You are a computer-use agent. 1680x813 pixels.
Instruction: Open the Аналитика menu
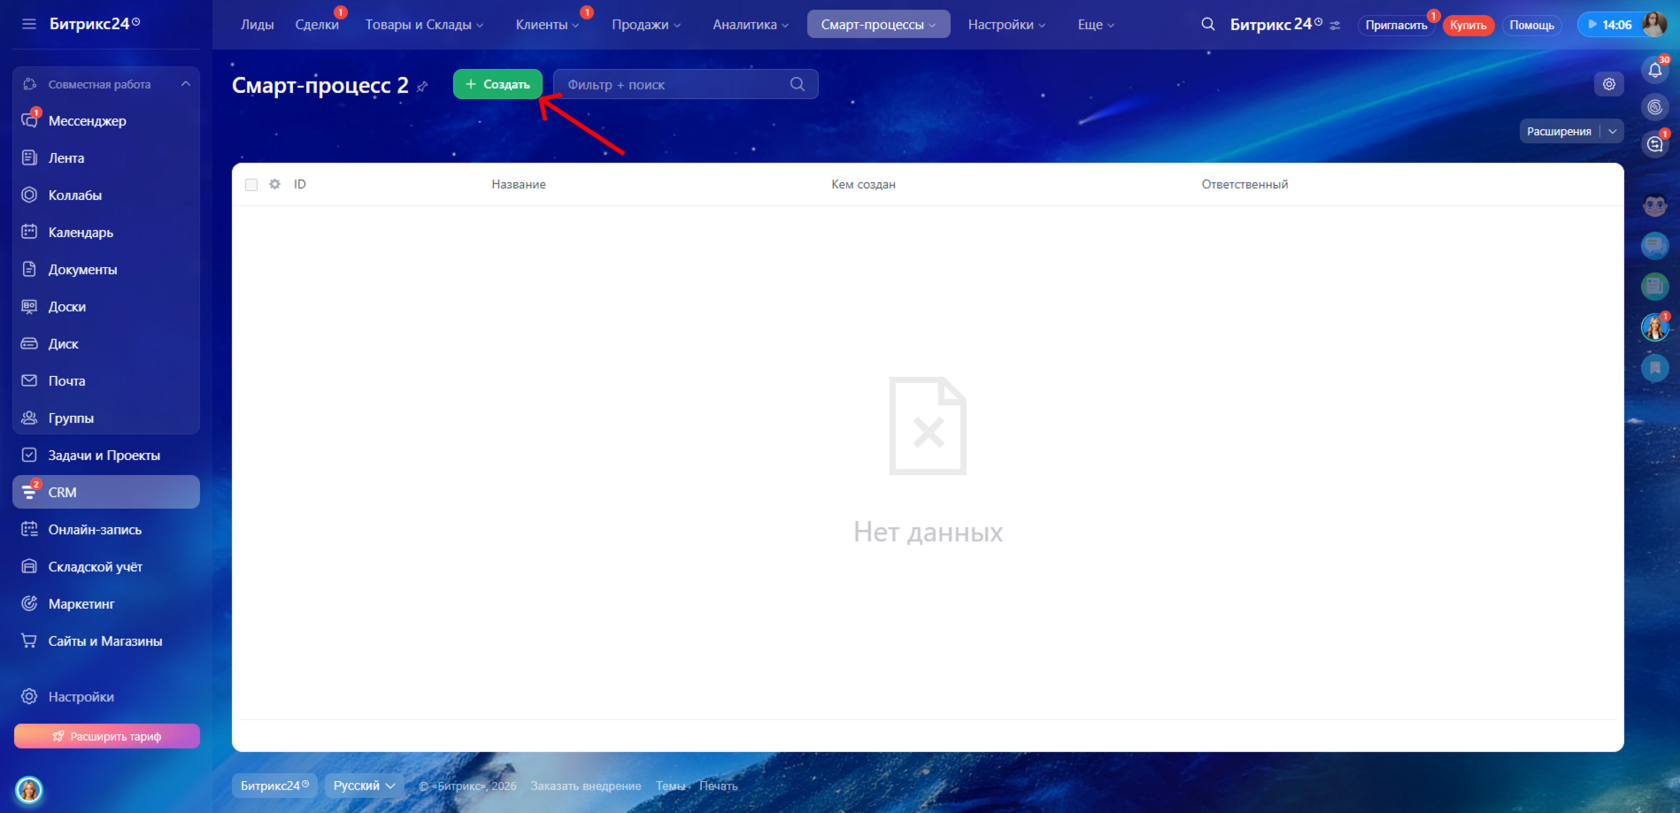pos(750,24)
